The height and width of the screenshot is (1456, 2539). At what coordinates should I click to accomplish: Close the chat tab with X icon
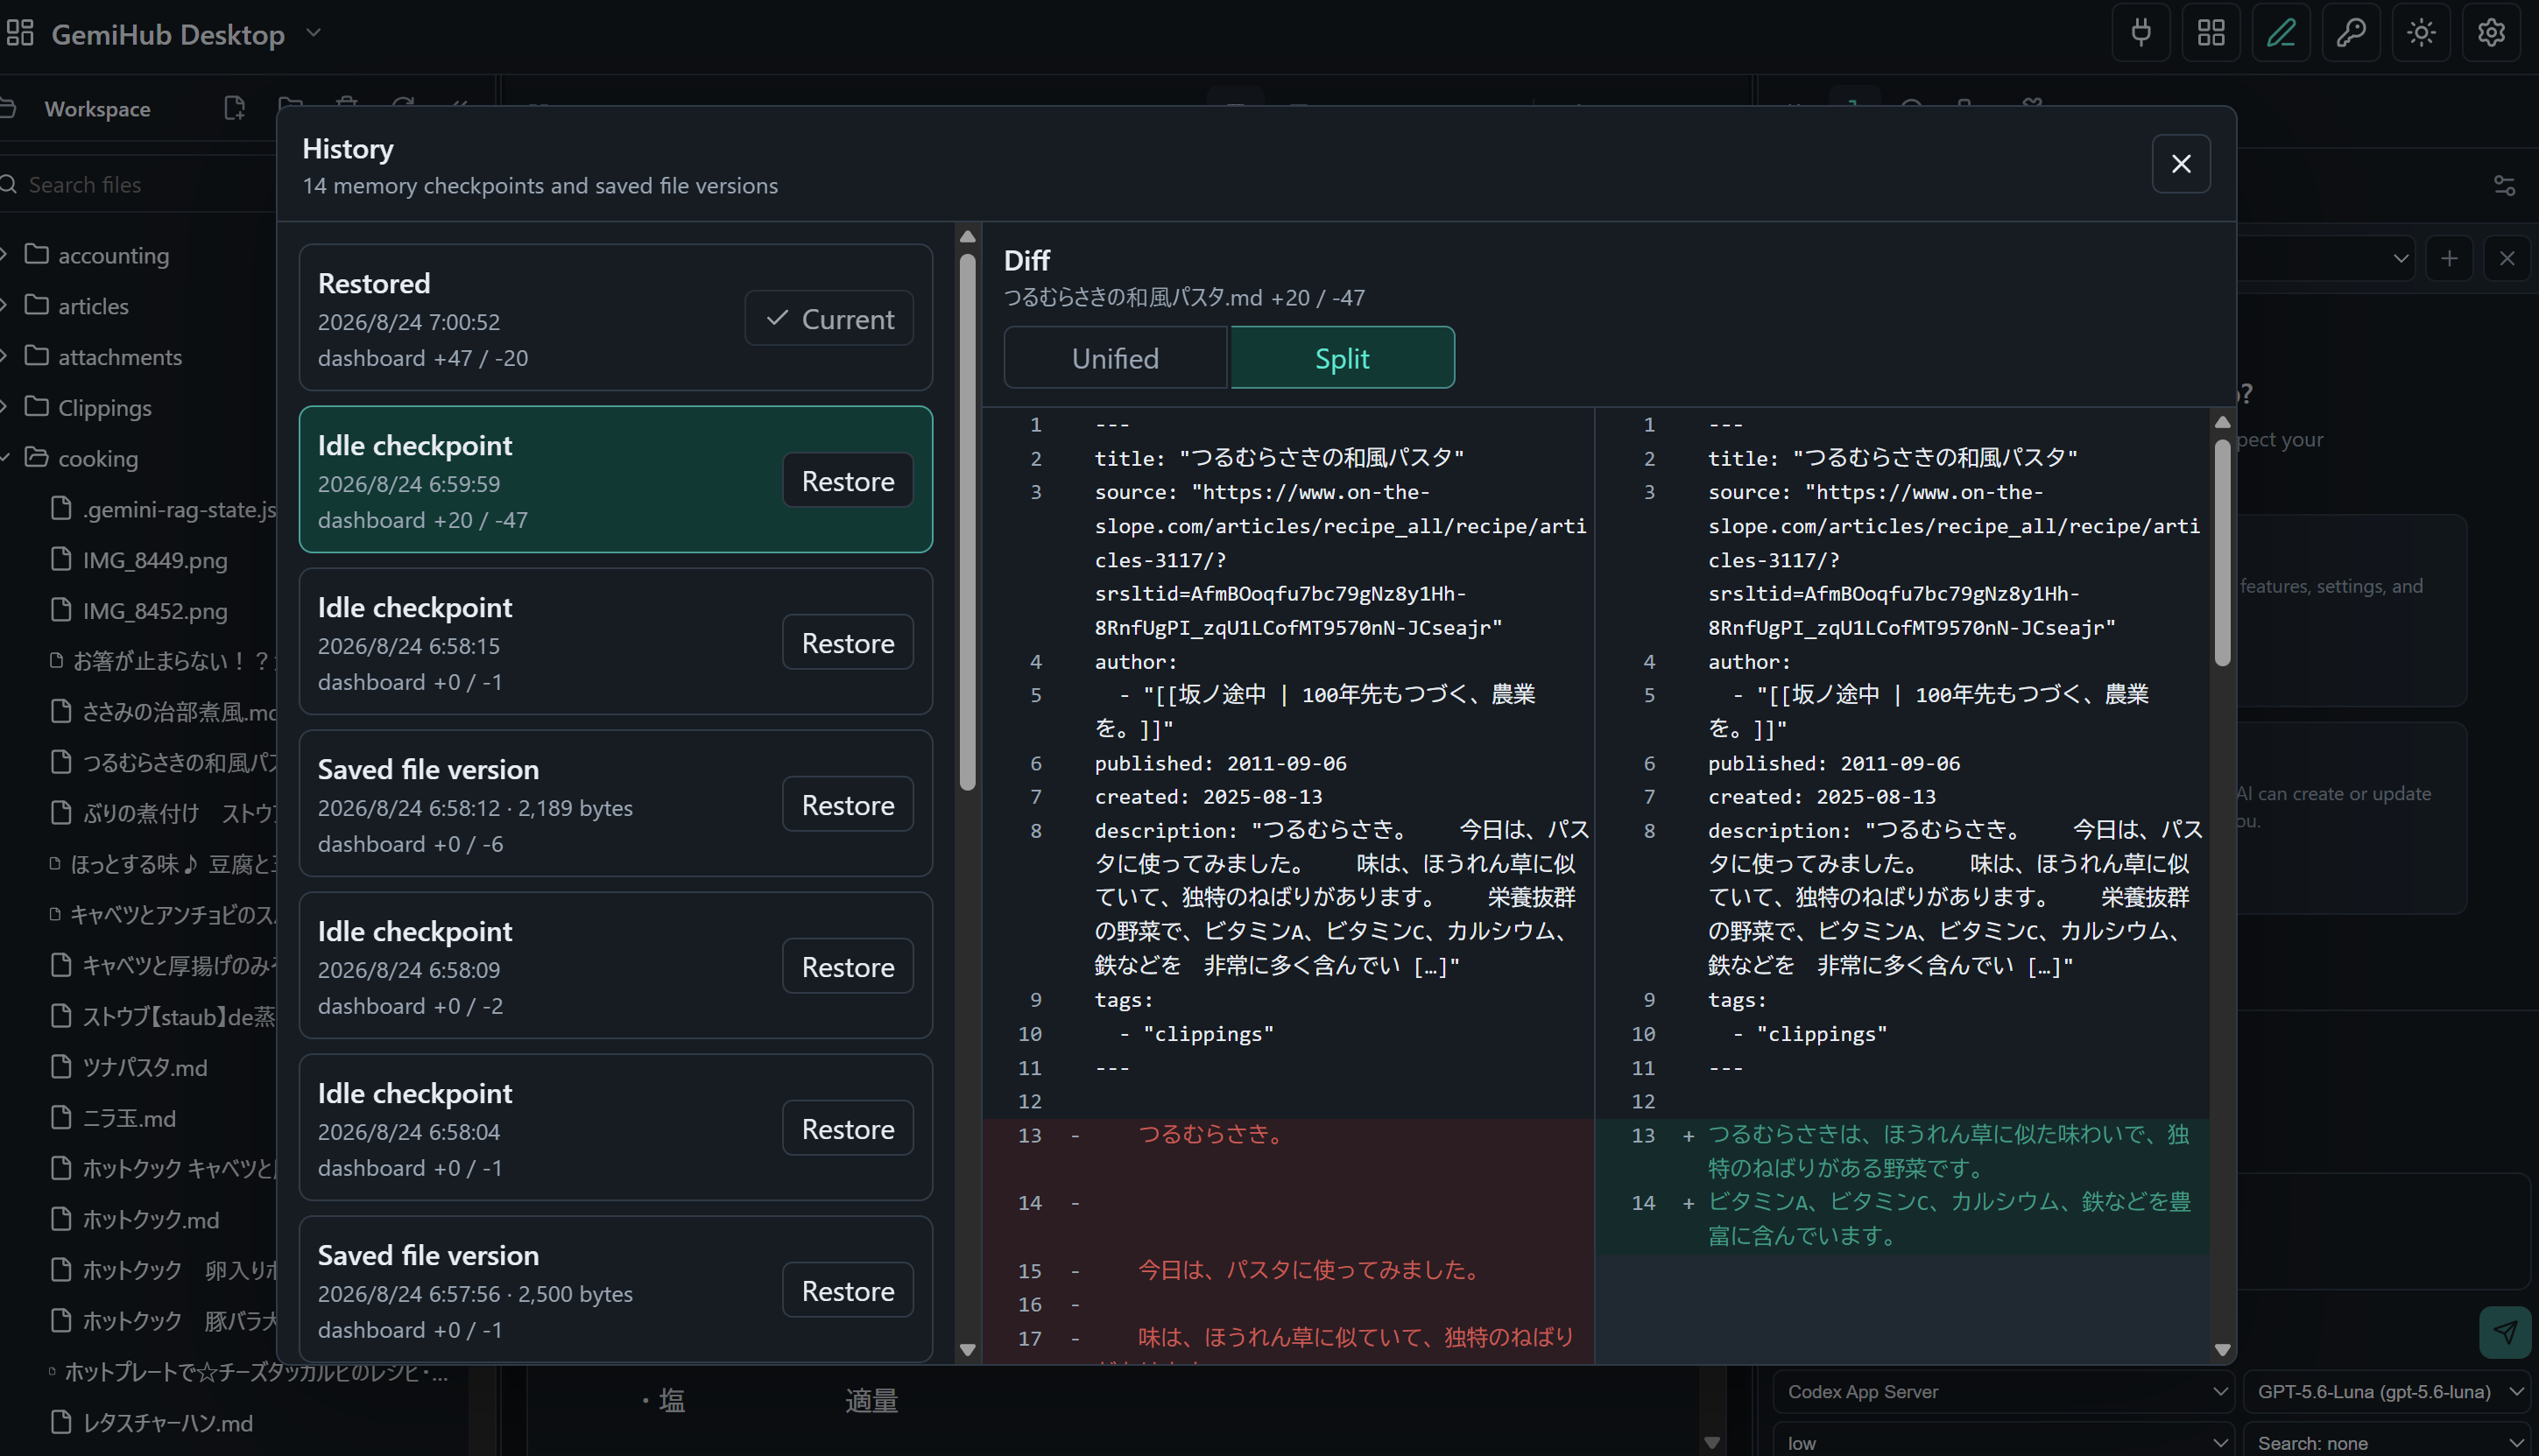coord(2507,259)
